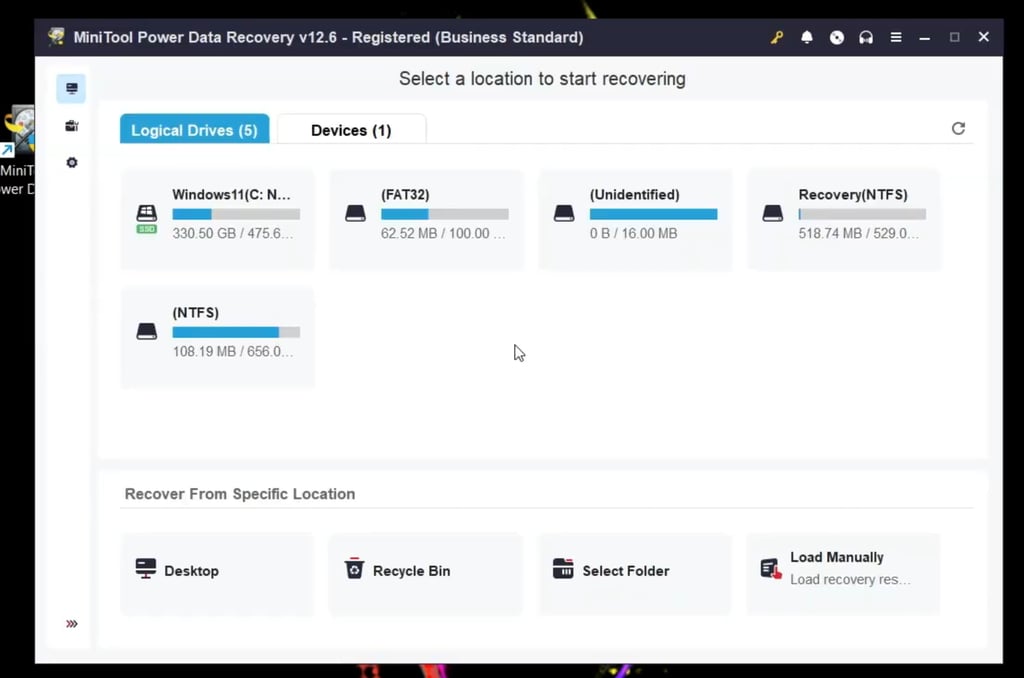The image size is (1024, 678).
Task: Click the Select Folder icon
Action: (x=563, y=568)
